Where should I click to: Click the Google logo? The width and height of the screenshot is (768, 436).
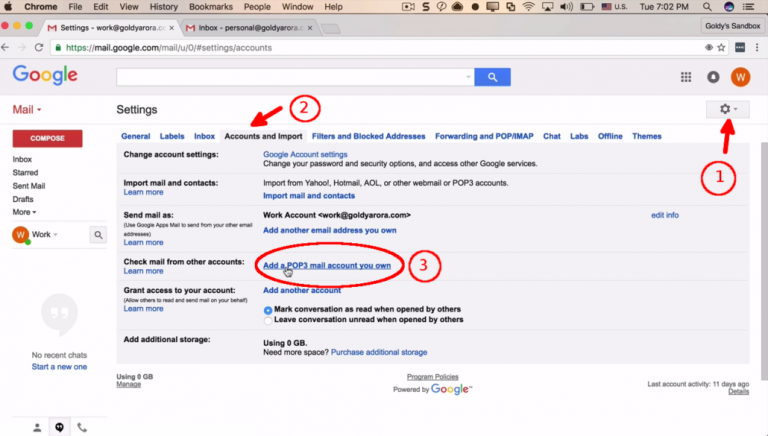pyautogui.click(x=45, y=75)
